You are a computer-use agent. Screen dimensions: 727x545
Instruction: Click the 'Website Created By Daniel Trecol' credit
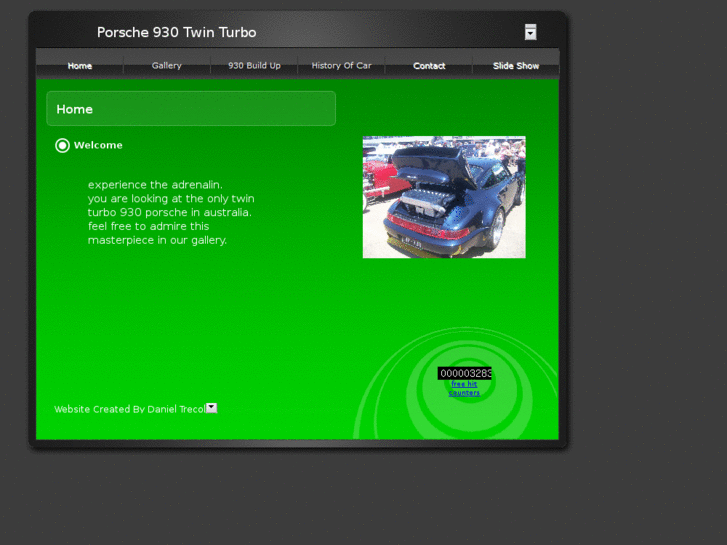click(129, 409)
